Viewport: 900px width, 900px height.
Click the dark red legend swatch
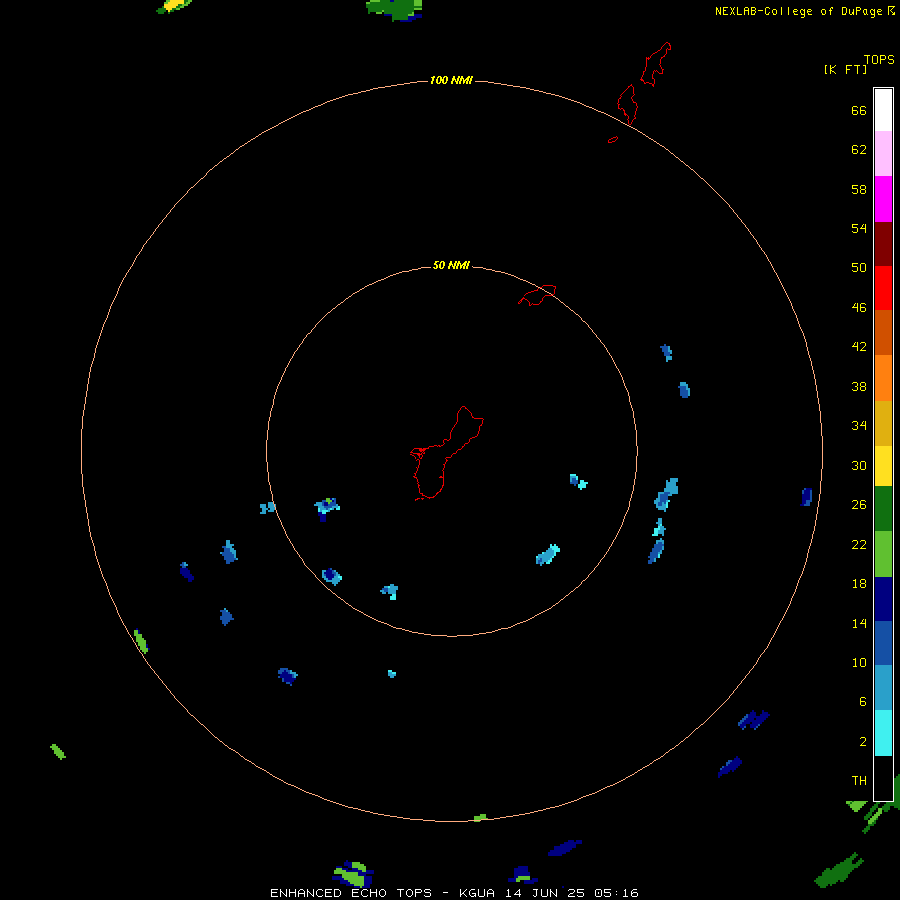[883, 243]
